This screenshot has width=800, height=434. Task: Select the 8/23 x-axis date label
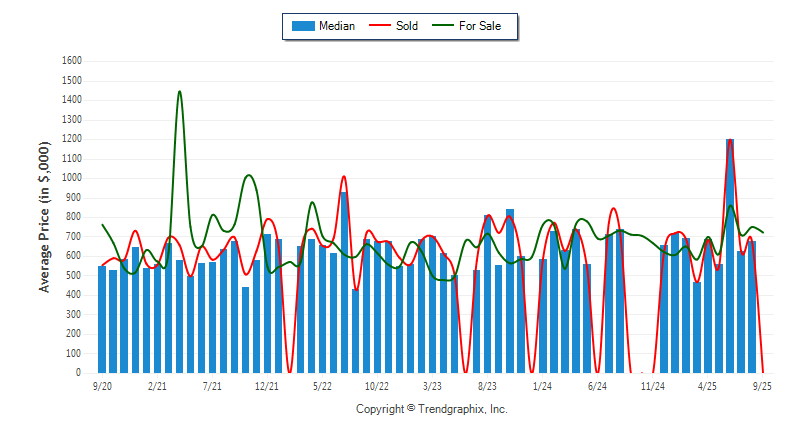coord(487,385)
